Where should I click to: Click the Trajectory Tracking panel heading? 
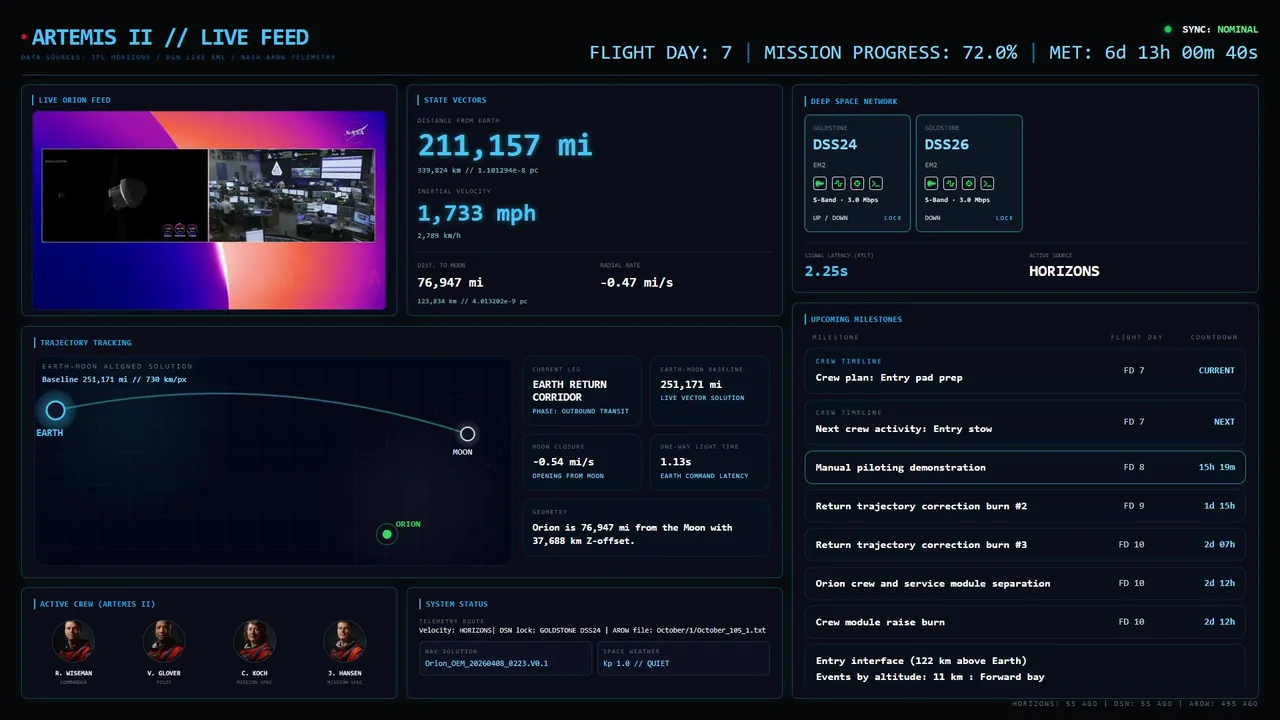[x=86, y=343]
